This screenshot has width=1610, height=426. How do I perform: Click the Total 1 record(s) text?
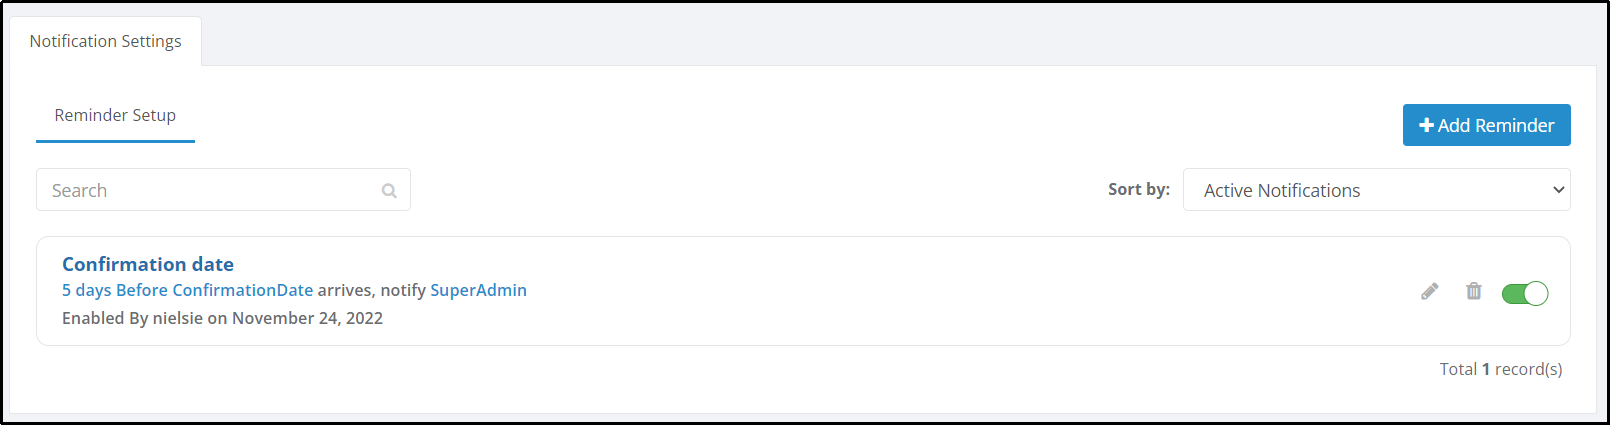(1501, 369)
